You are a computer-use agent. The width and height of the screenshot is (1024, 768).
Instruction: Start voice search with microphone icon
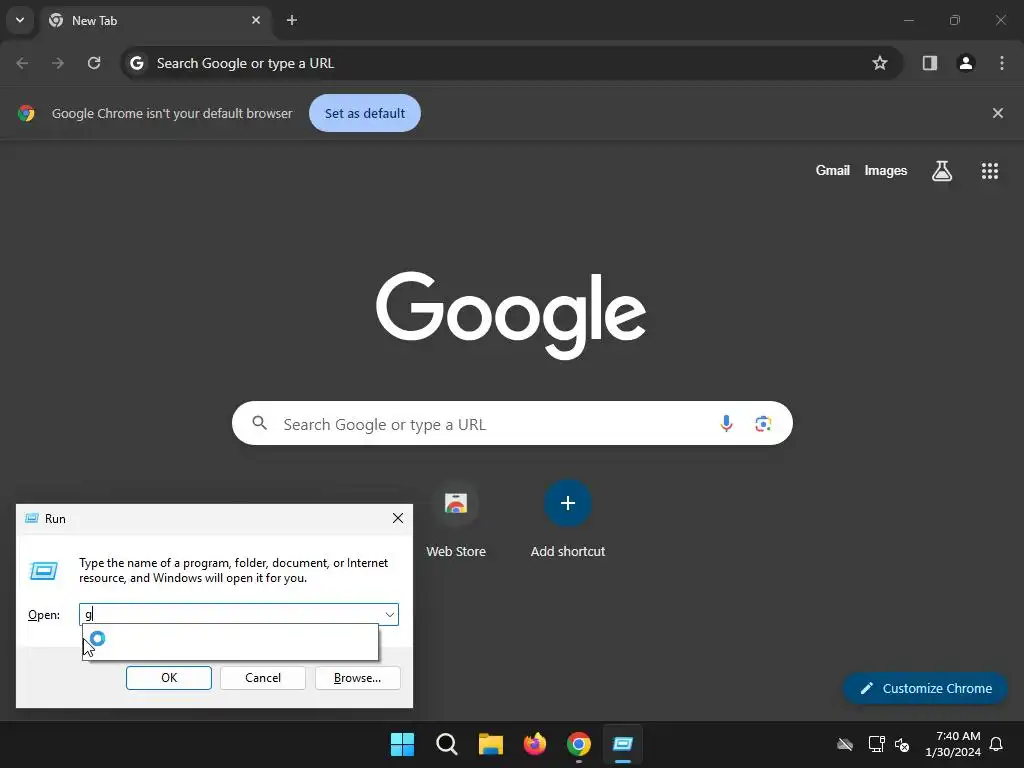[726, 424]
